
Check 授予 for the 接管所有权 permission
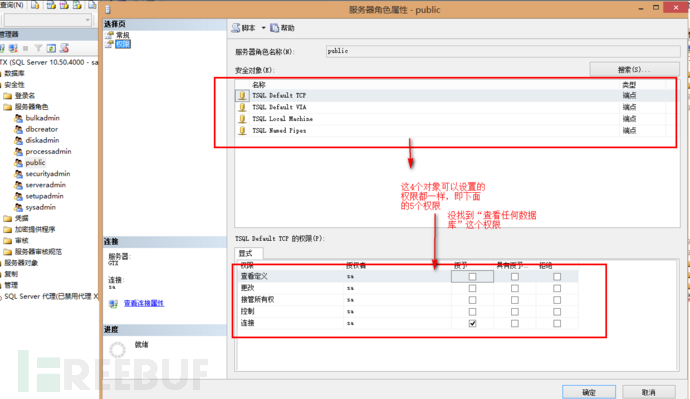tap(472, 300)
